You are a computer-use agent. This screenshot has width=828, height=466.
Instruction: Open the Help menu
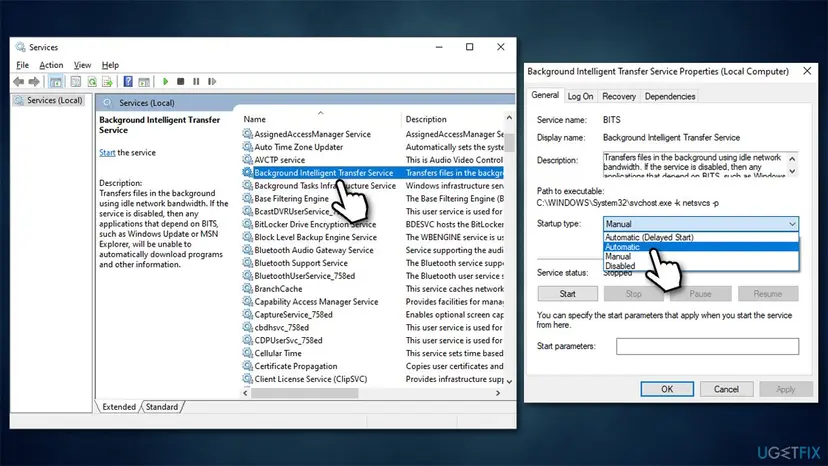click(x=110, y=65)
